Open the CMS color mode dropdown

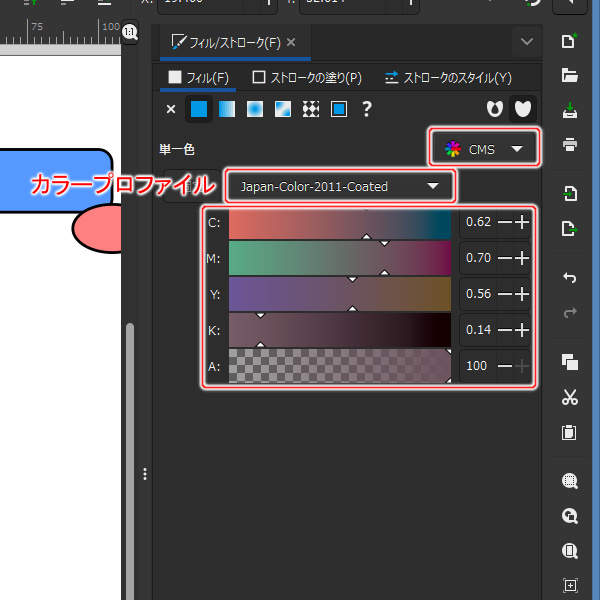pyautogui.click(x=484, y=149)
